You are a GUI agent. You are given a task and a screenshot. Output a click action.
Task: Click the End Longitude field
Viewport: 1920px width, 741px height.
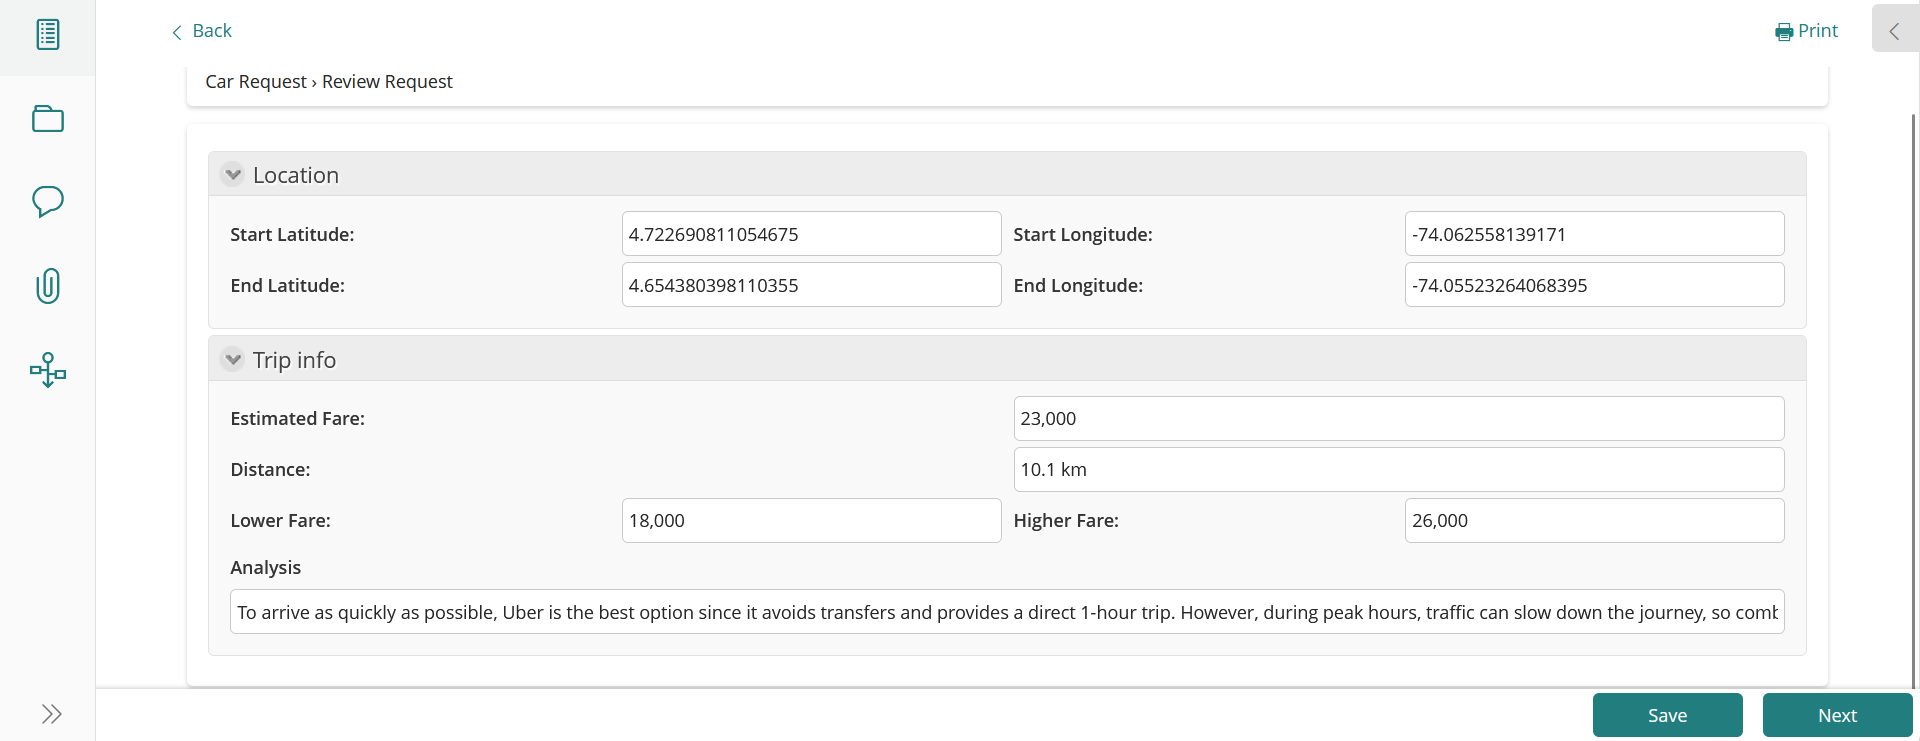click(x=1594, y=285)
